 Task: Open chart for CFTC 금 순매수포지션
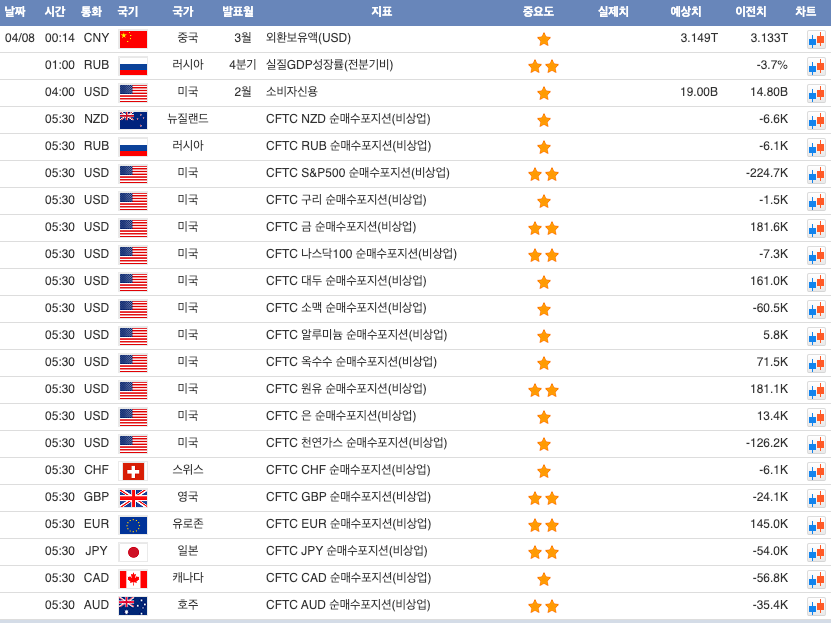(x=816, y=228)
